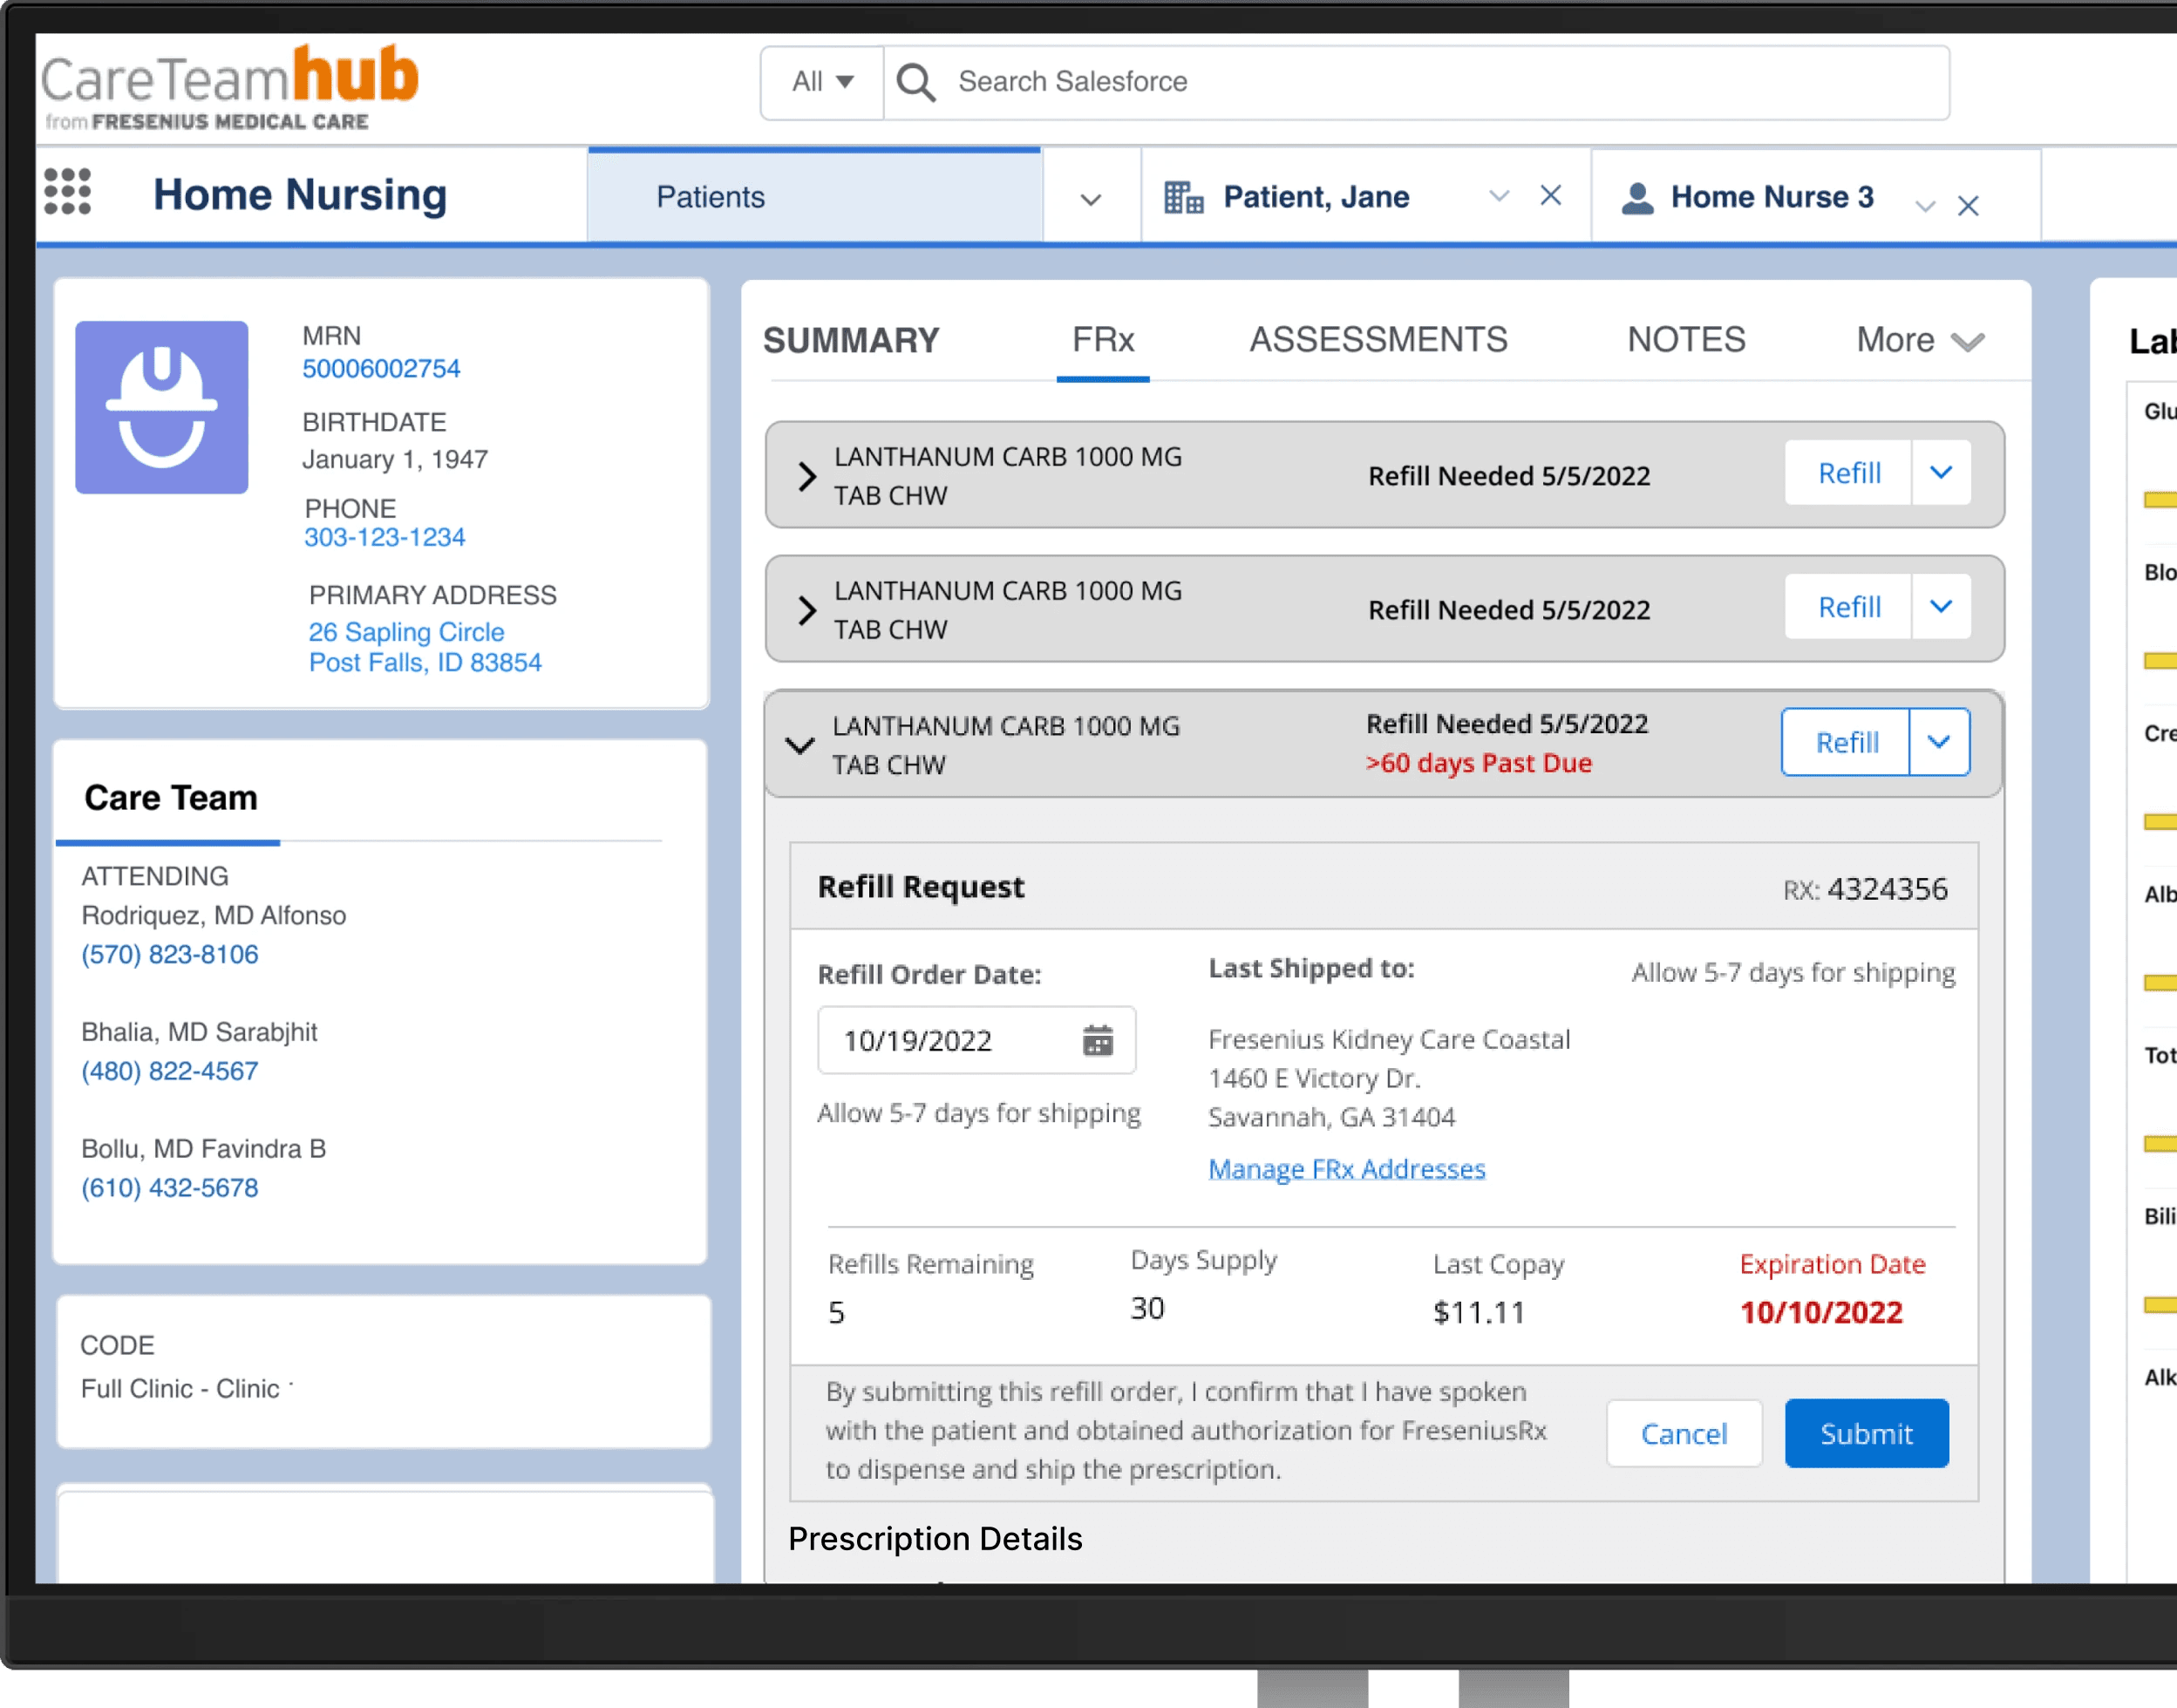Viewport: 2177px width, 1708px height.
Task: Expand the second Lanthanum Carb prescription row
Action: [807, 610]
